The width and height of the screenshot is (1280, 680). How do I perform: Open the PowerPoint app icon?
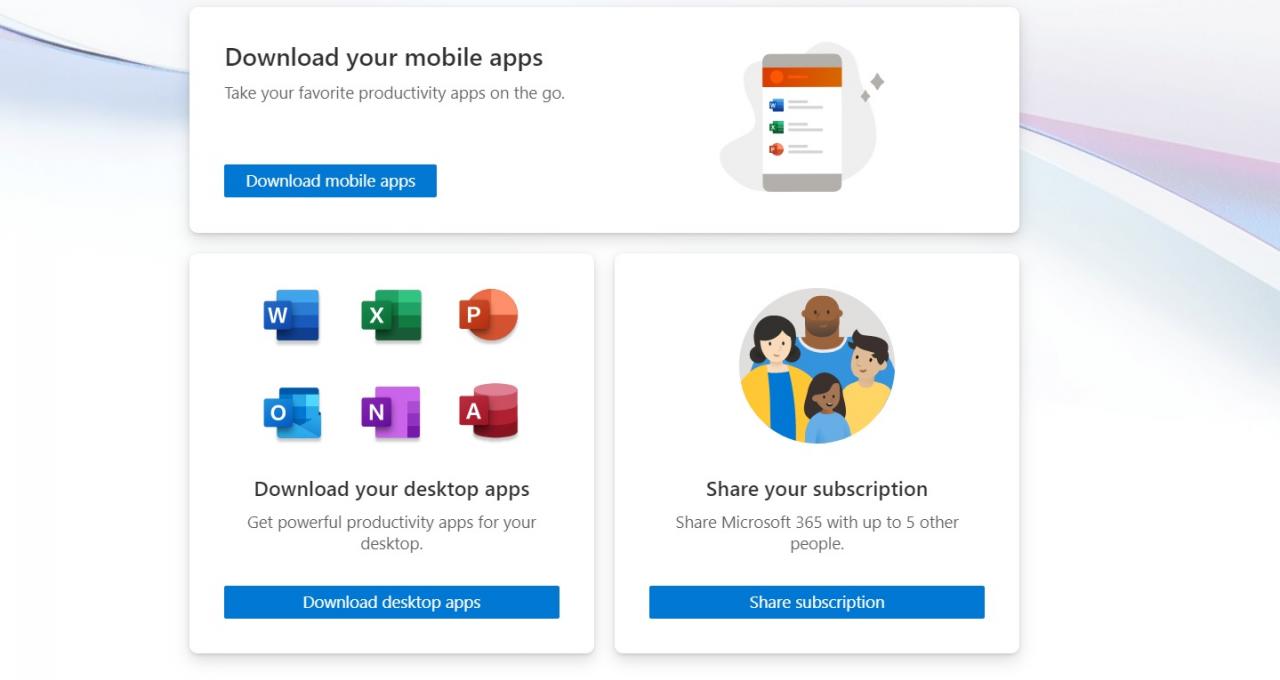[x=489, y=315]
